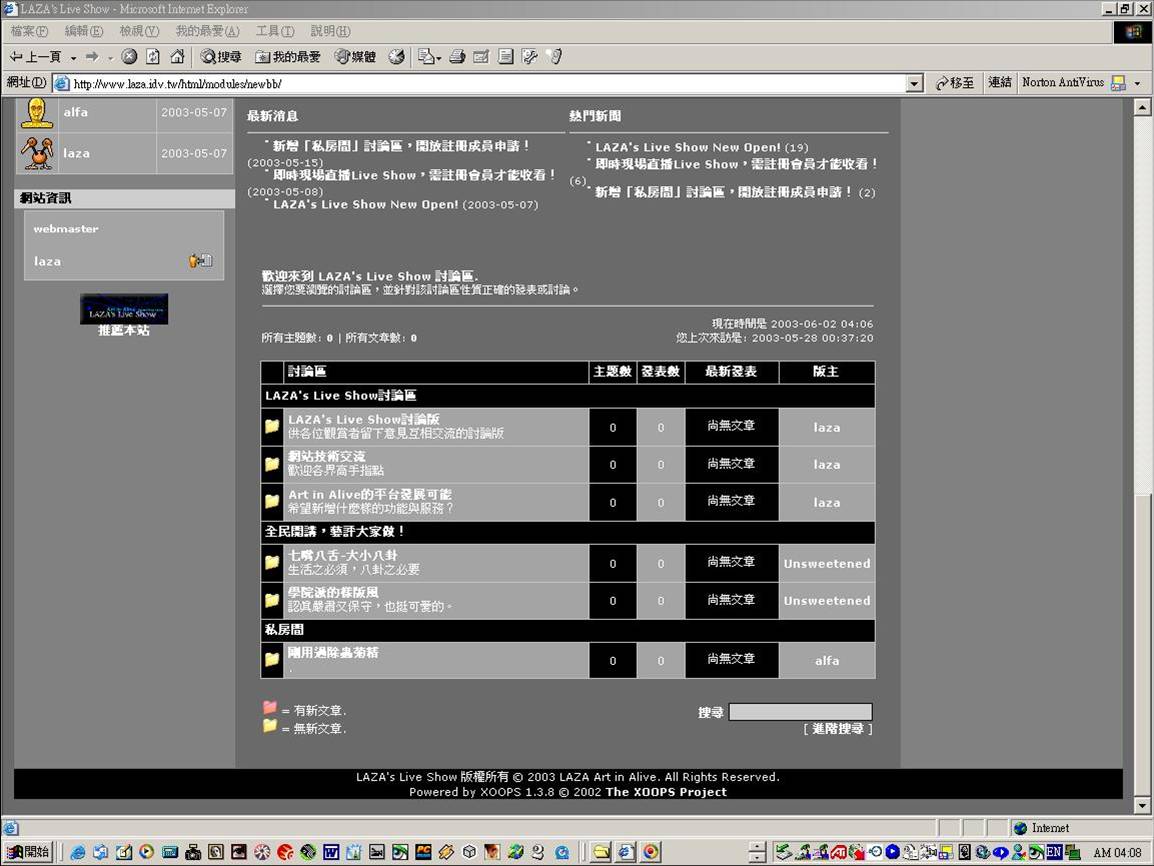
Task: Open the 網站技術交流 forum link
Action: [326, 456]
